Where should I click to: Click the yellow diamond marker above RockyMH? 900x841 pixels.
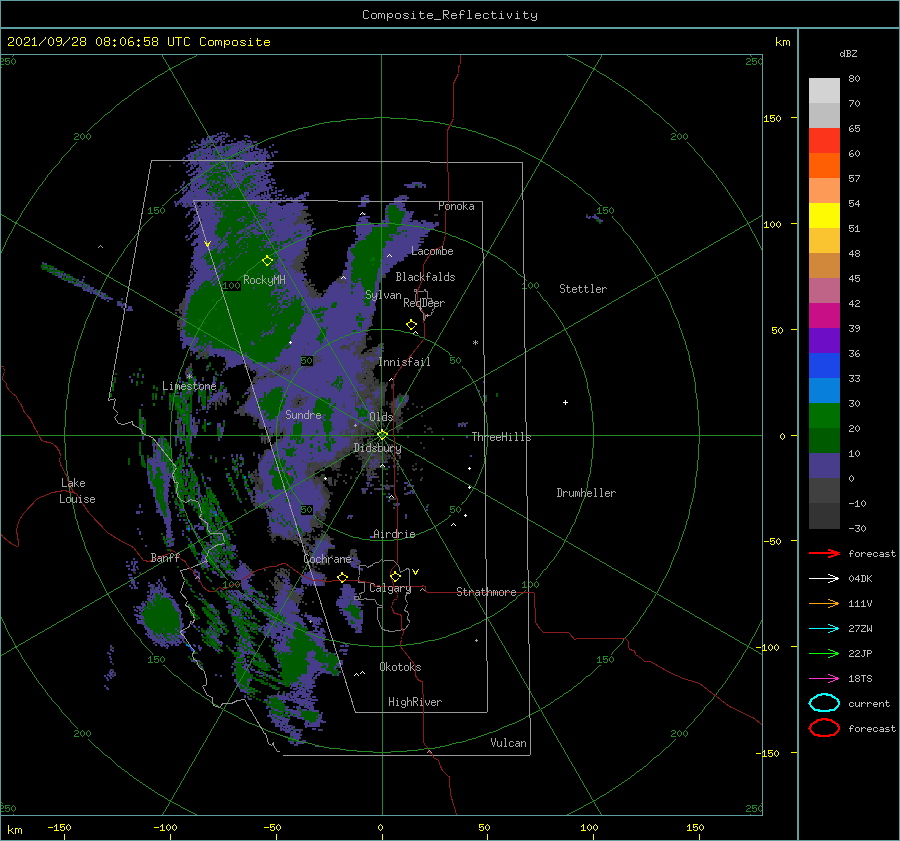pos(267,261)
